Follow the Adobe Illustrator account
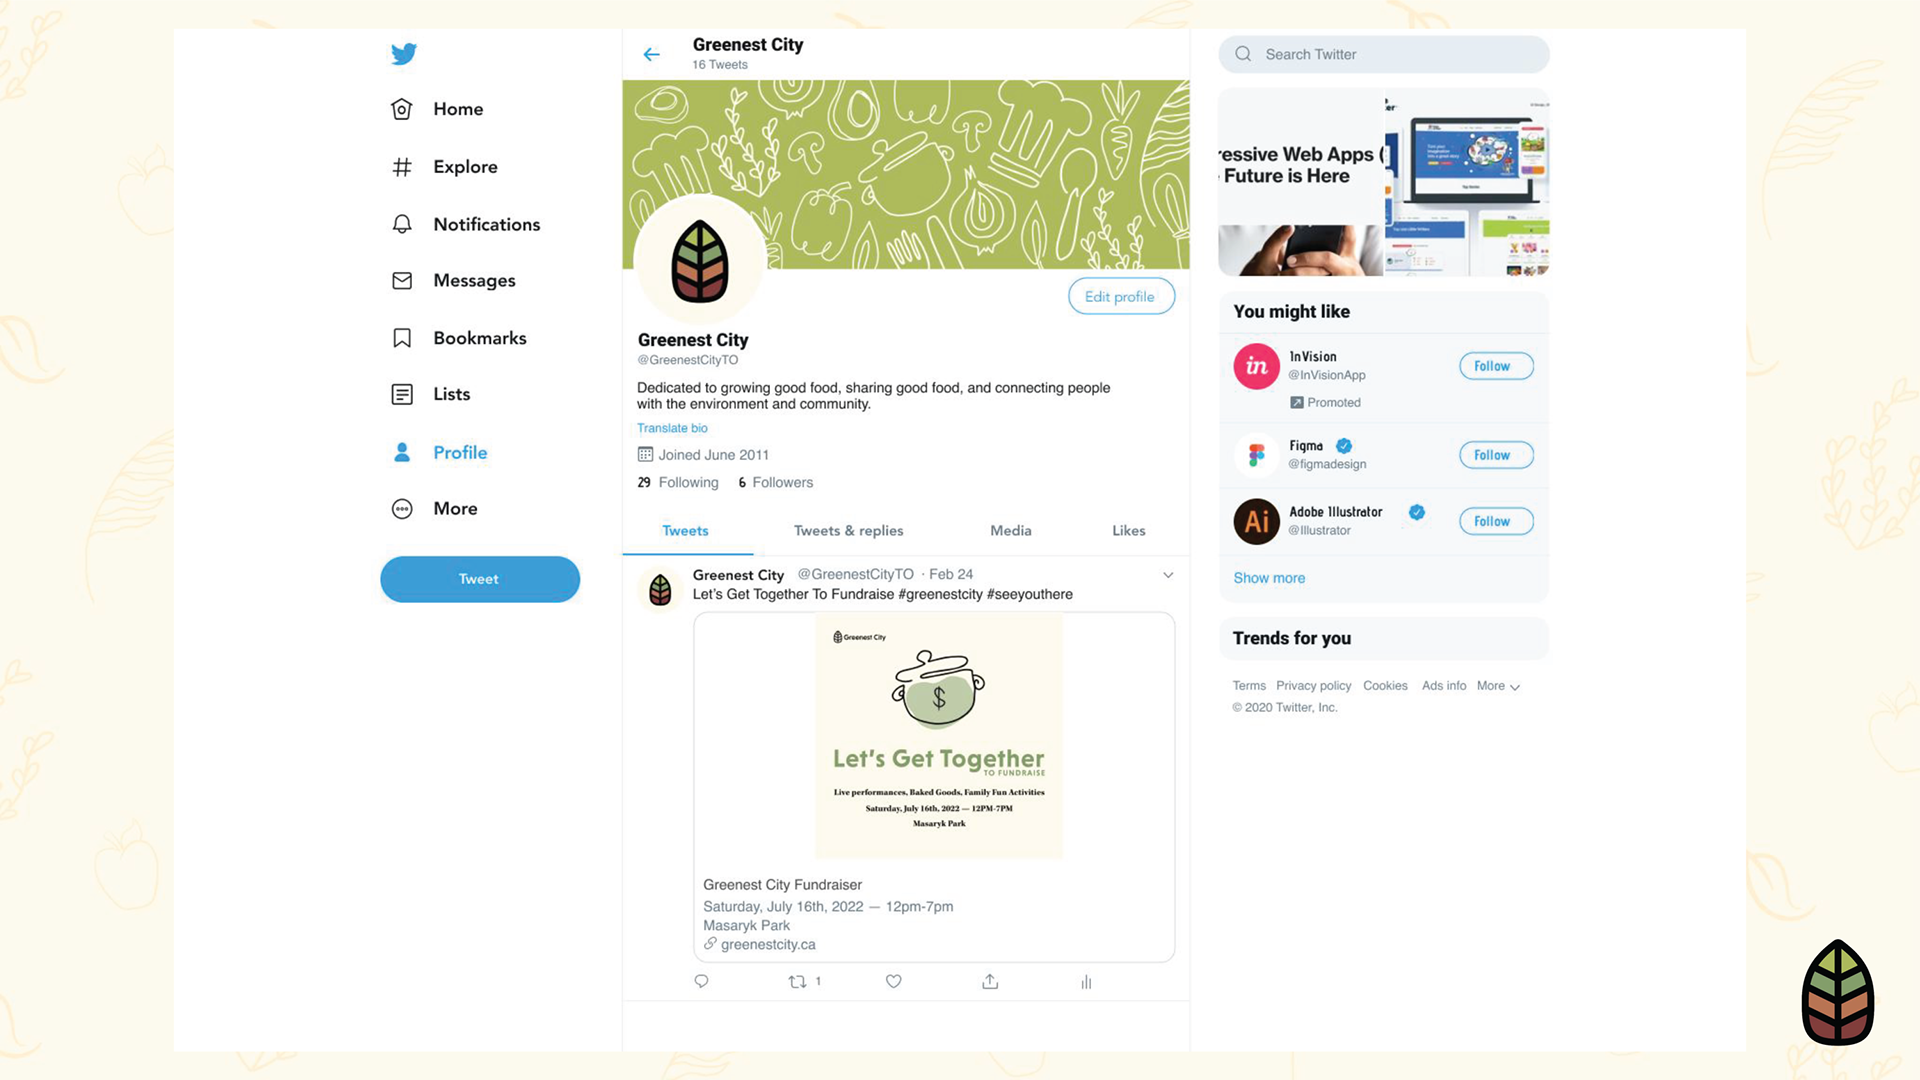 1496,521
